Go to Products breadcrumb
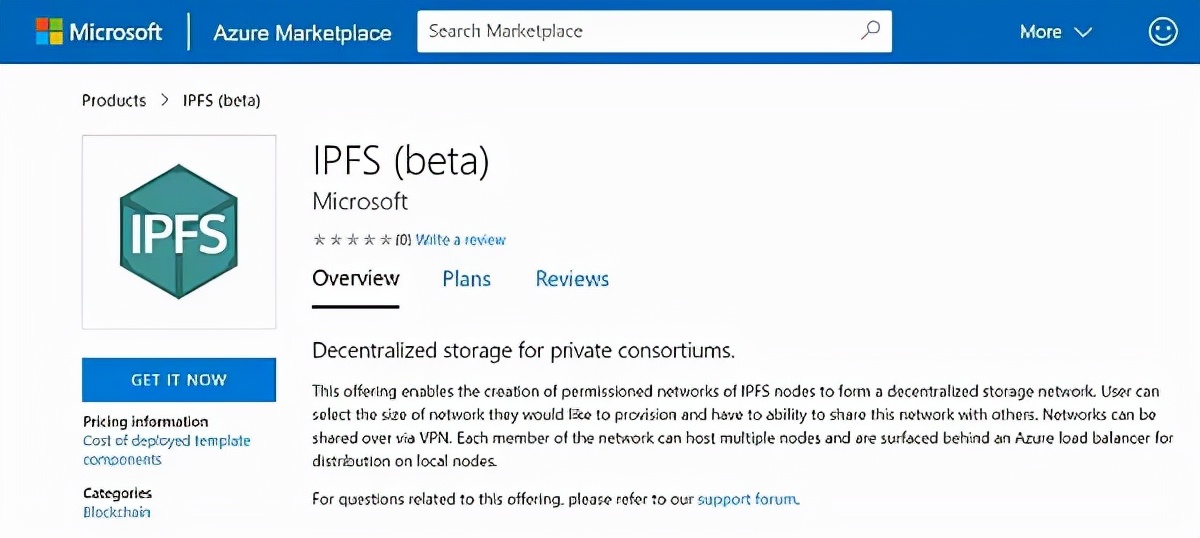Viewport: 1200px width, 538px height. click(114, 100)
